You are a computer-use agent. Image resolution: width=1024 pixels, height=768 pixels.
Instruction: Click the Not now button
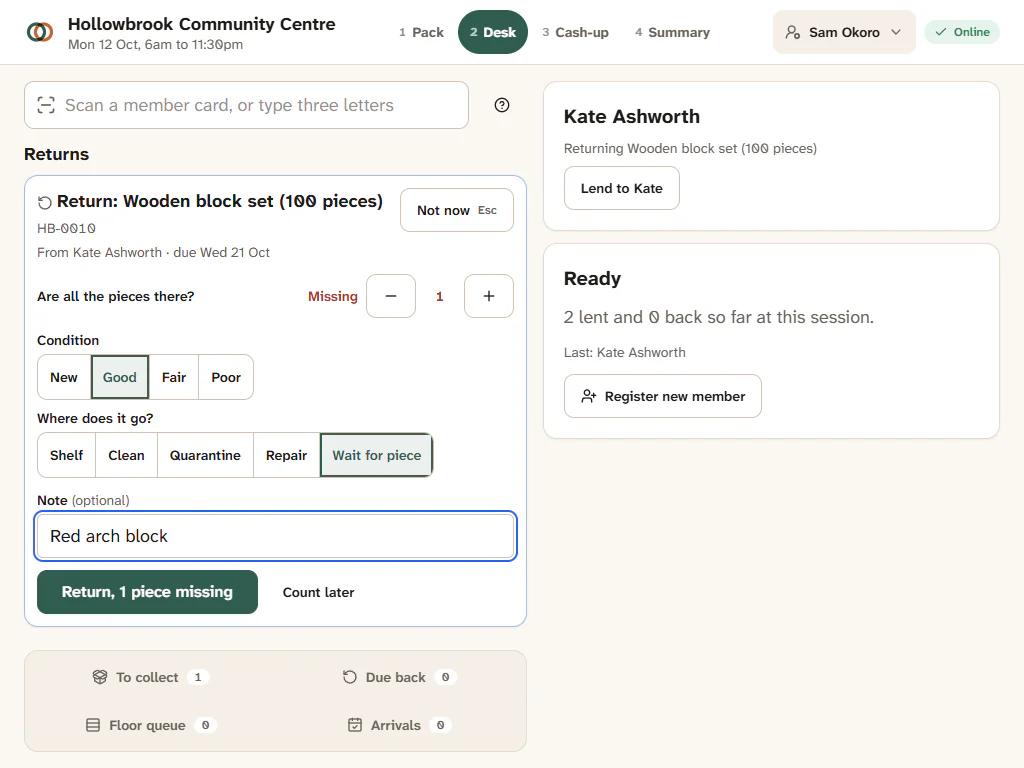(x=457, y=210)
